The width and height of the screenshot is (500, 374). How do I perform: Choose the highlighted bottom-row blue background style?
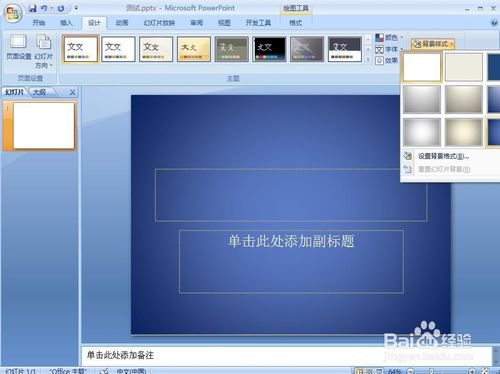(x=494, y=132)
